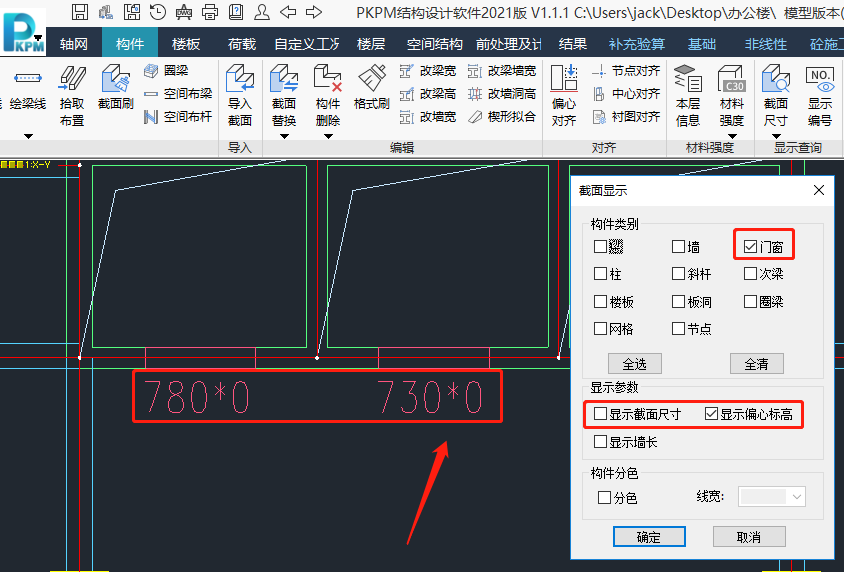Viewport: 844px width, 572px height.
Task: Click the 改梁宽 tool
Action: [x=428, y=70]
